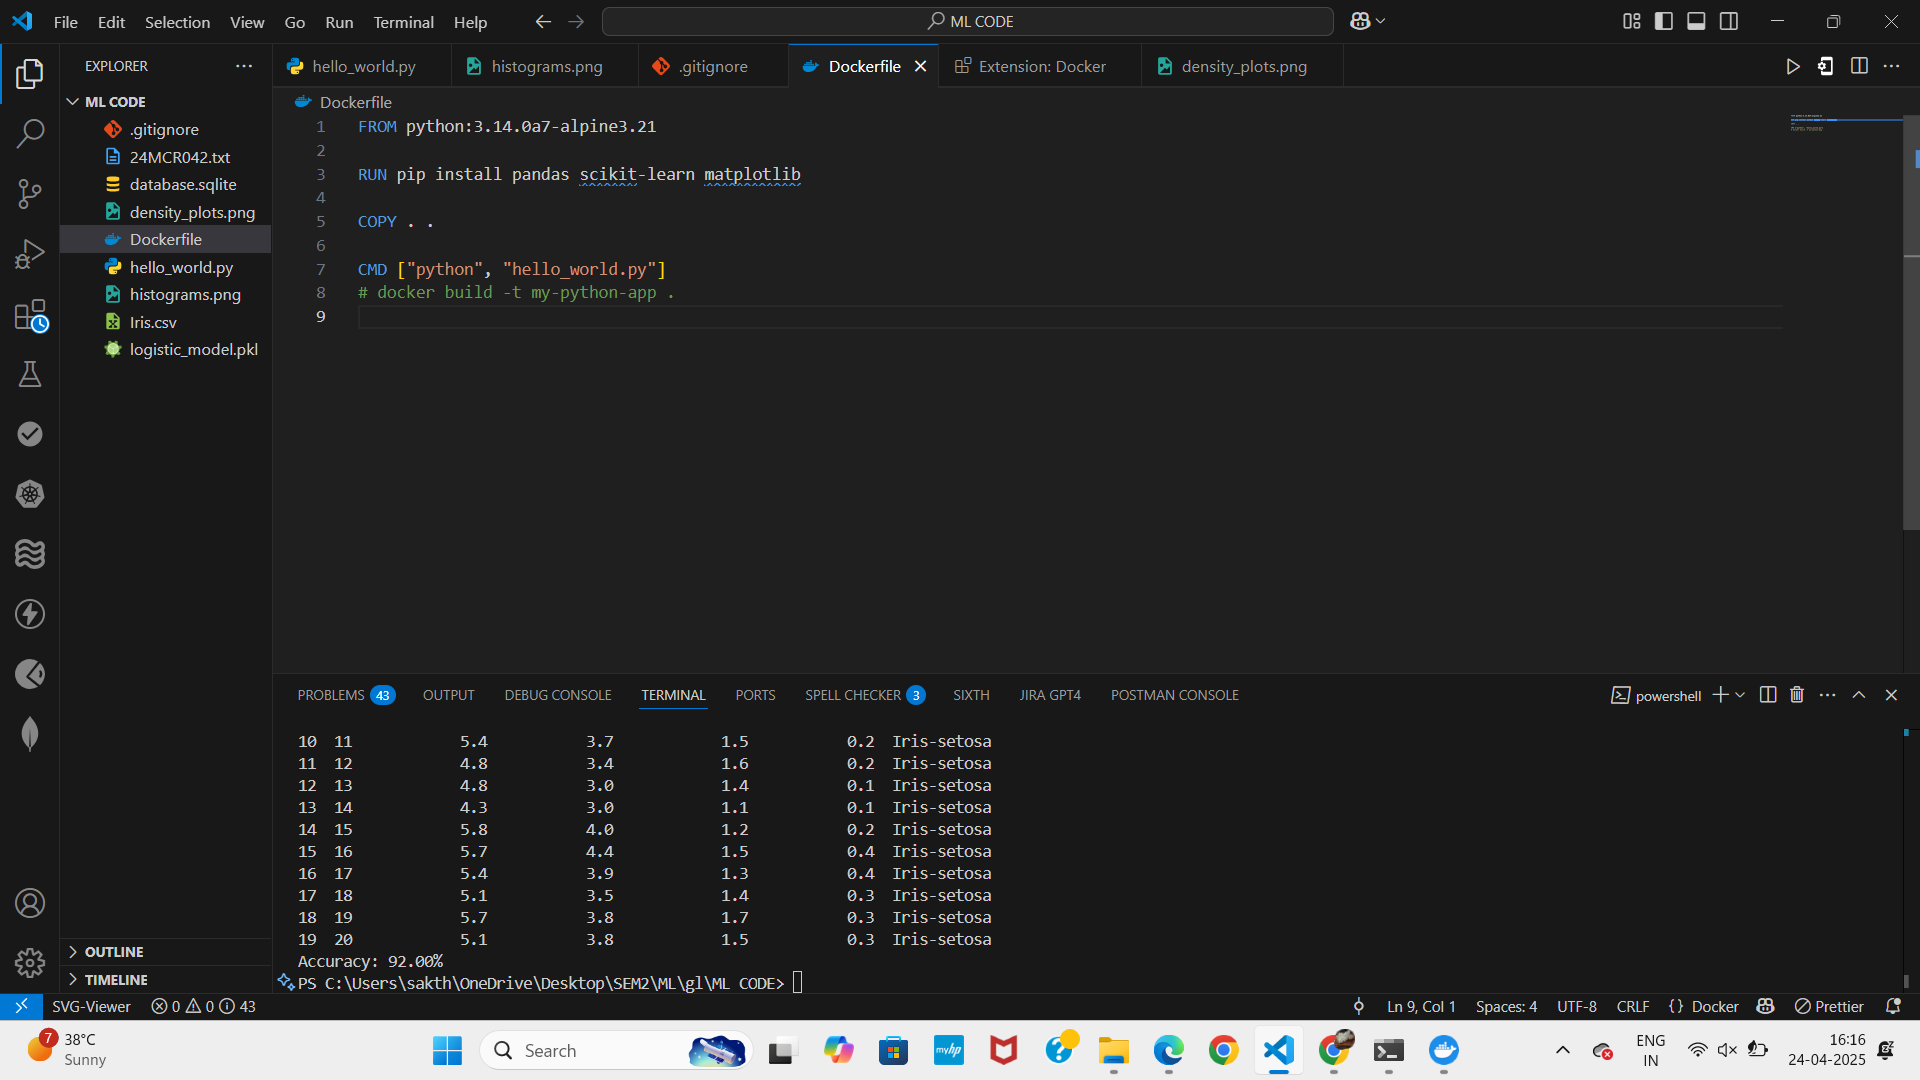Open the MongoDB leaf icon view
The width and height of the screenshot is (1920, 1080).
[30, 734]
